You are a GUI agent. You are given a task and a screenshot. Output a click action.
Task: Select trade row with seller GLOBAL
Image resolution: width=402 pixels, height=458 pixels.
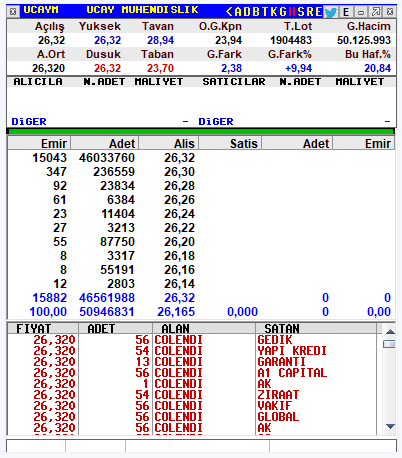pyautogui.click(x=192, y=417)
